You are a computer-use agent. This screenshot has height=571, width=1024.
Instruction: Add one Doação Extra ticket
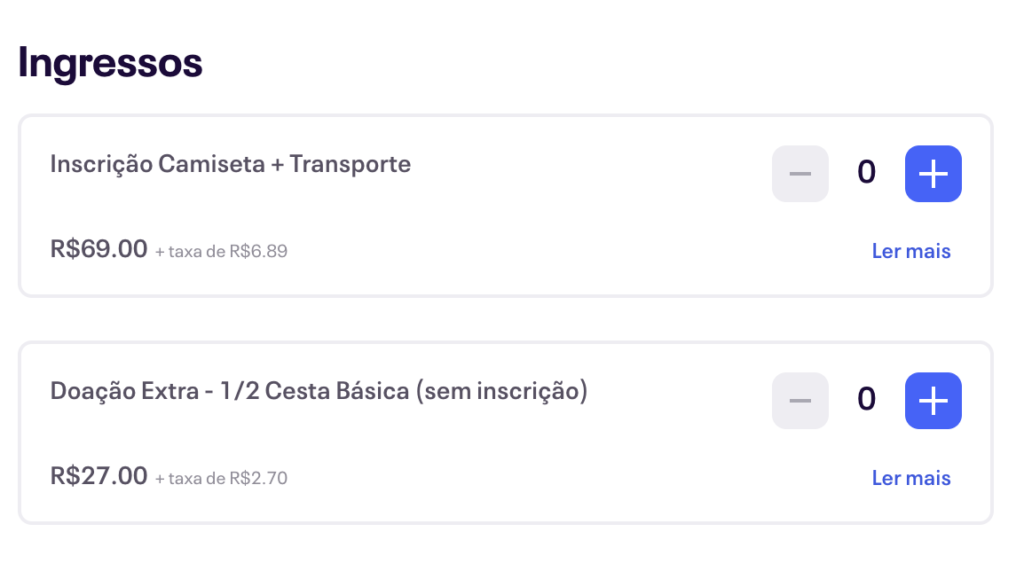point(933,401)
